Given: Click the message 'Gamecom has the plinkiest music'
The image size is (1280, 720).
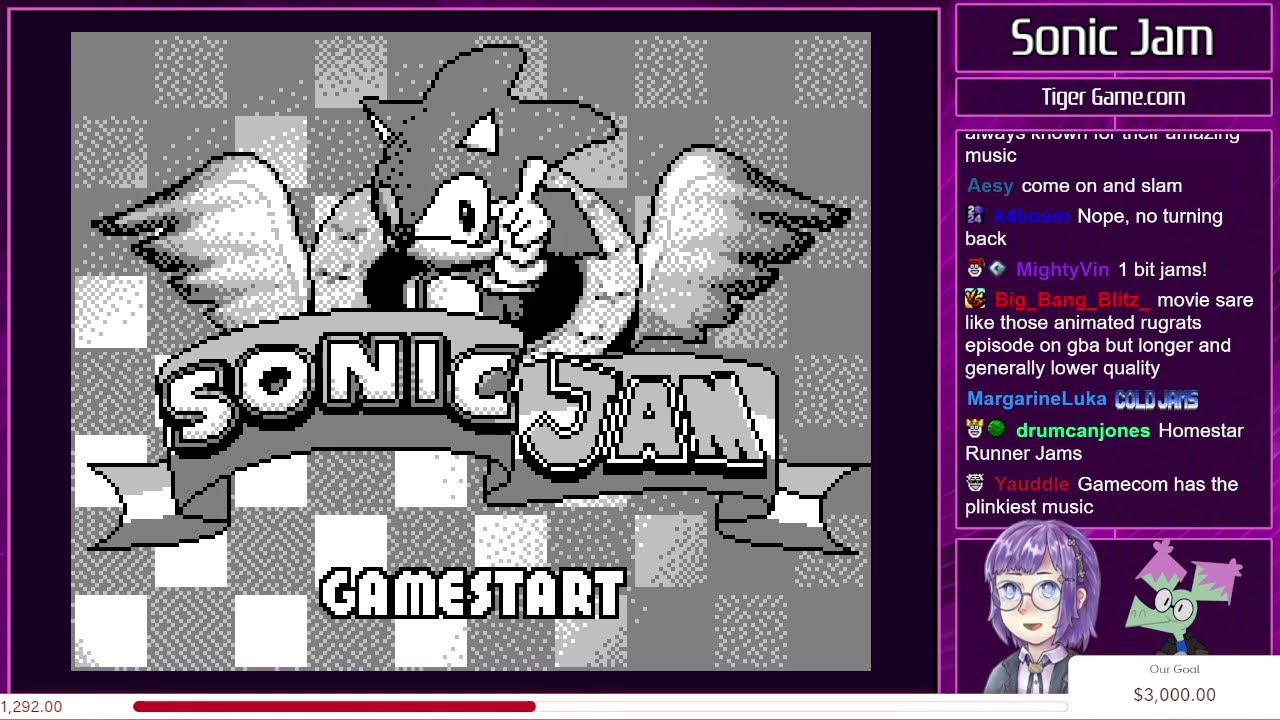Looking at the screenshot, I should coord(1101,495).
